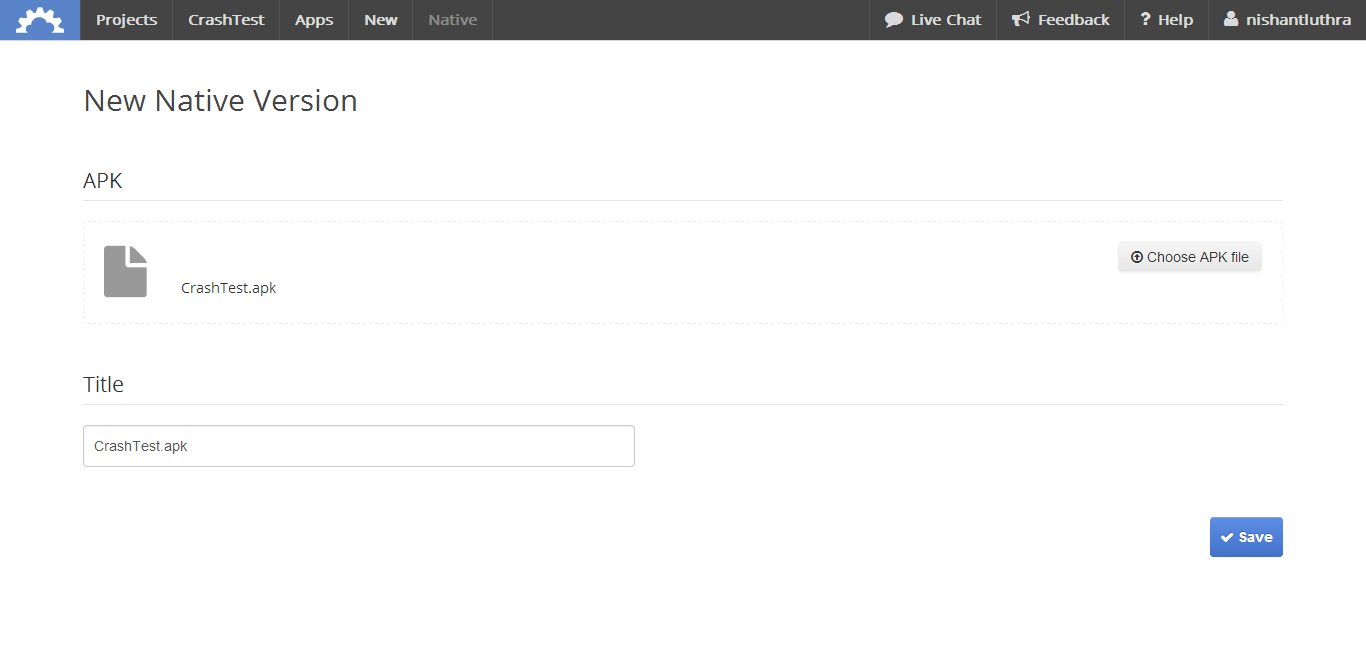This screenshot has height=667, width=1366.
Task: Click the gear-cloud logo home icon
Action: point(40,20)
